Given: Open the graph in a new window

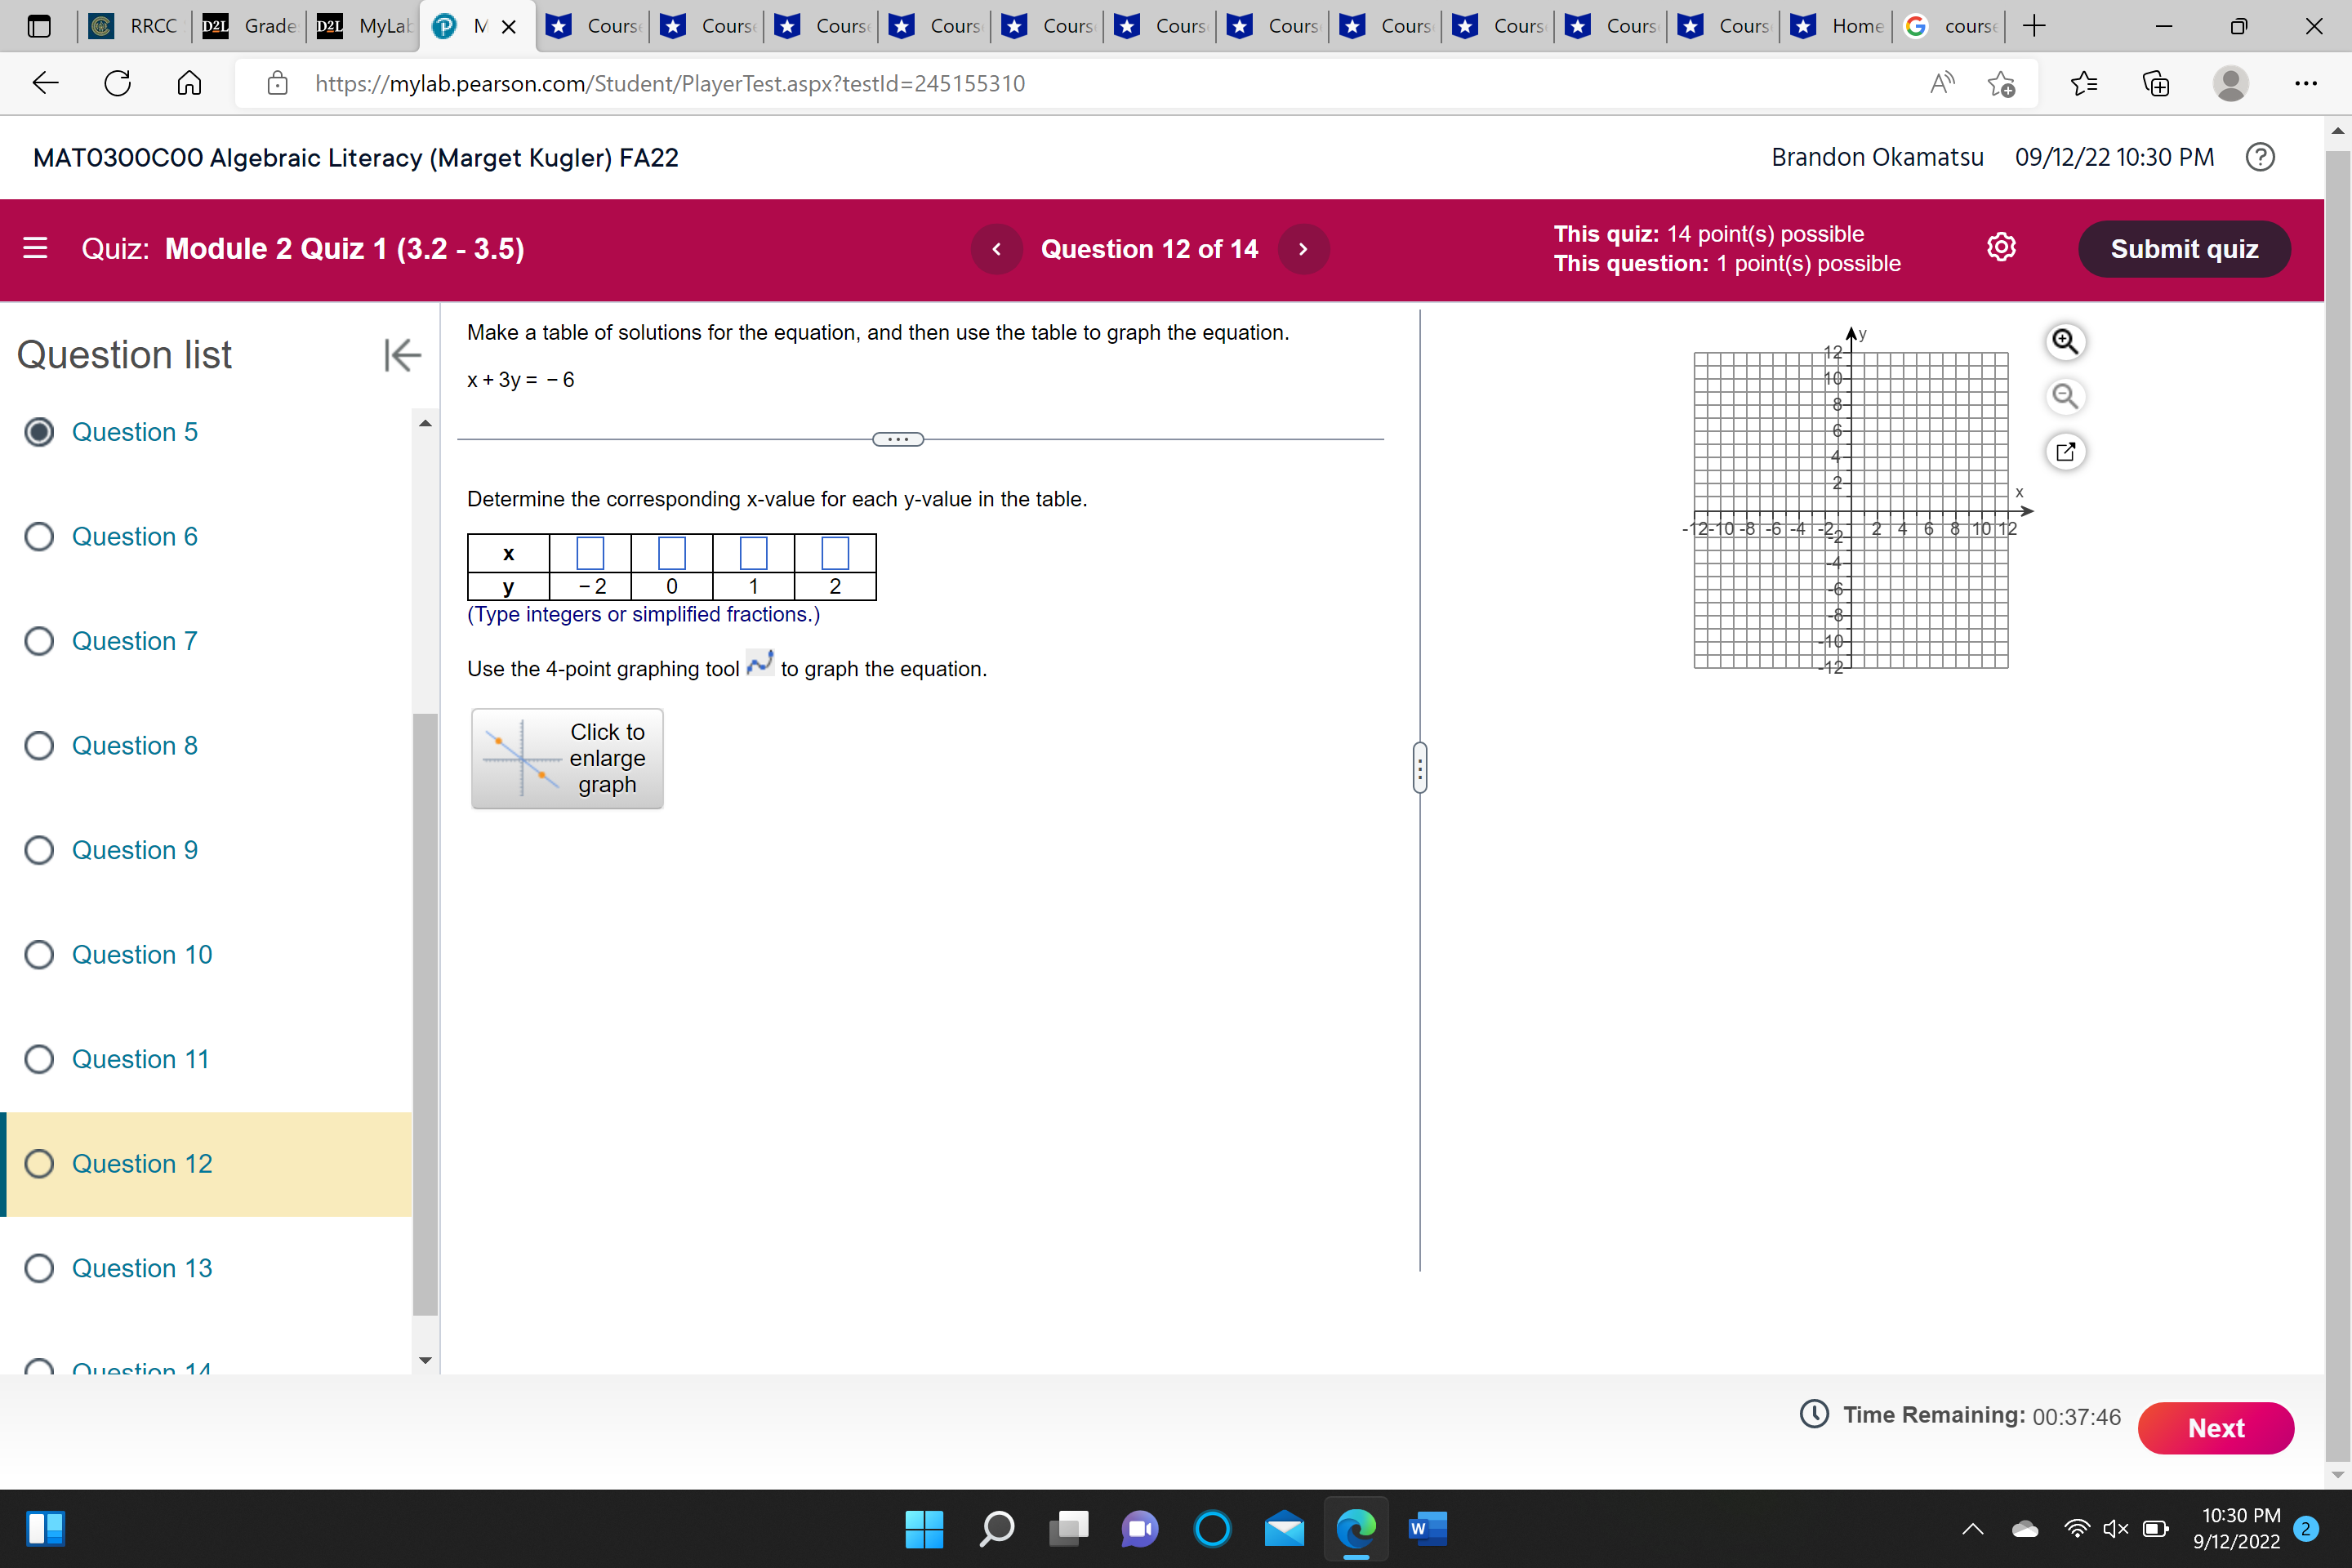Looking at the screenshot, I should (2066, 452).
